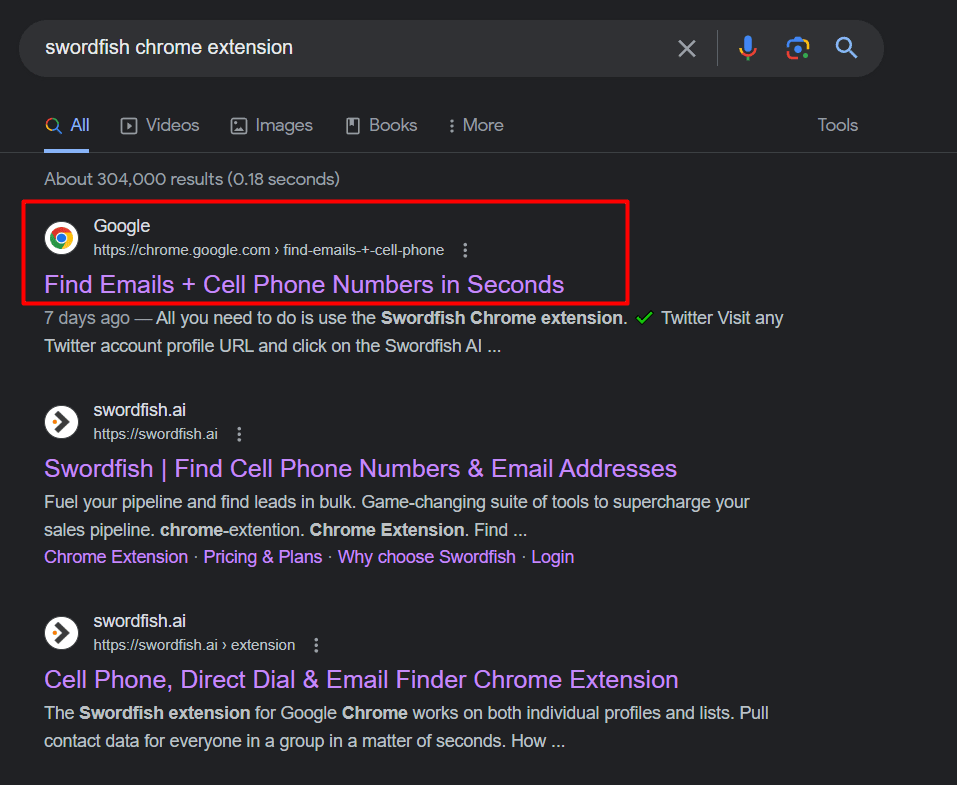Click the 'About 304,000 results' count text
This screenshot has height=785, width=957.
click(x=192, y=179)
